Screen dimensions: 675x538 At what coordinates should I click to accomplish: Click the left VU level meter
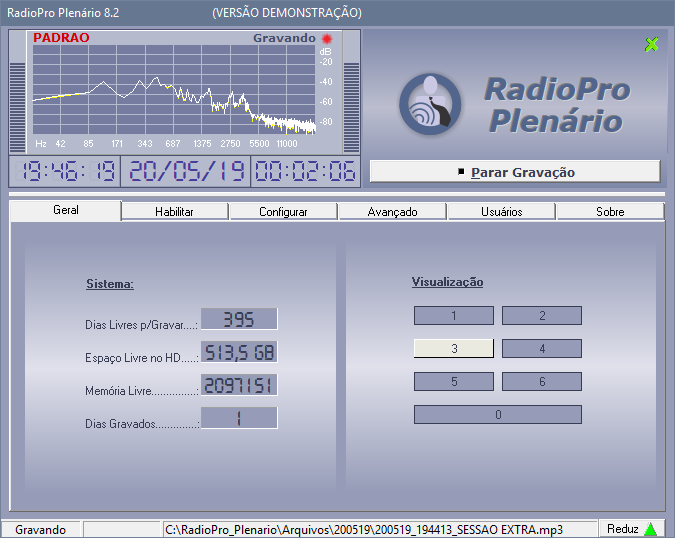(17, 108)
